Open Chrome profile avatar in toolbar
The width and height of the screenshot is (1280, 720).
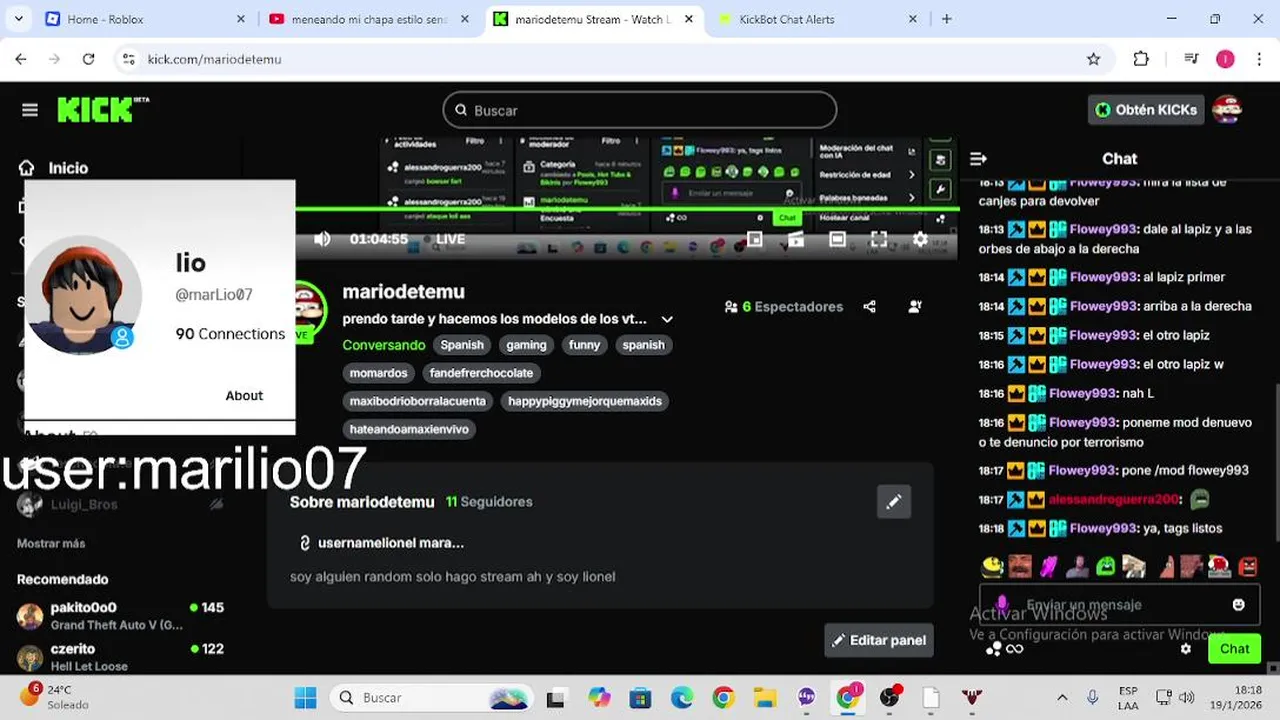tap(1225, 59)
